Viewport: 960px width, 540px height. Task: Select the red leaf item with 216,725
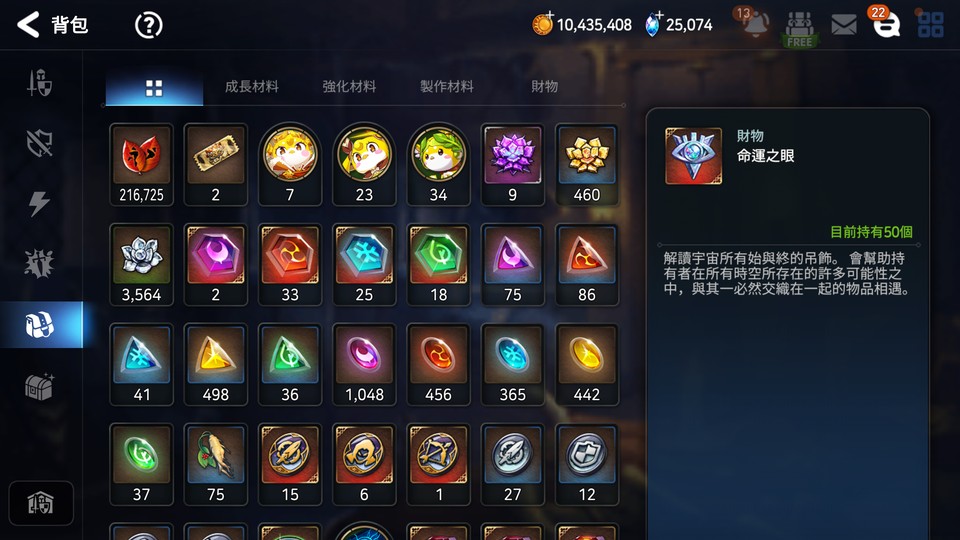pyautogui.click(x=141, y=165)
